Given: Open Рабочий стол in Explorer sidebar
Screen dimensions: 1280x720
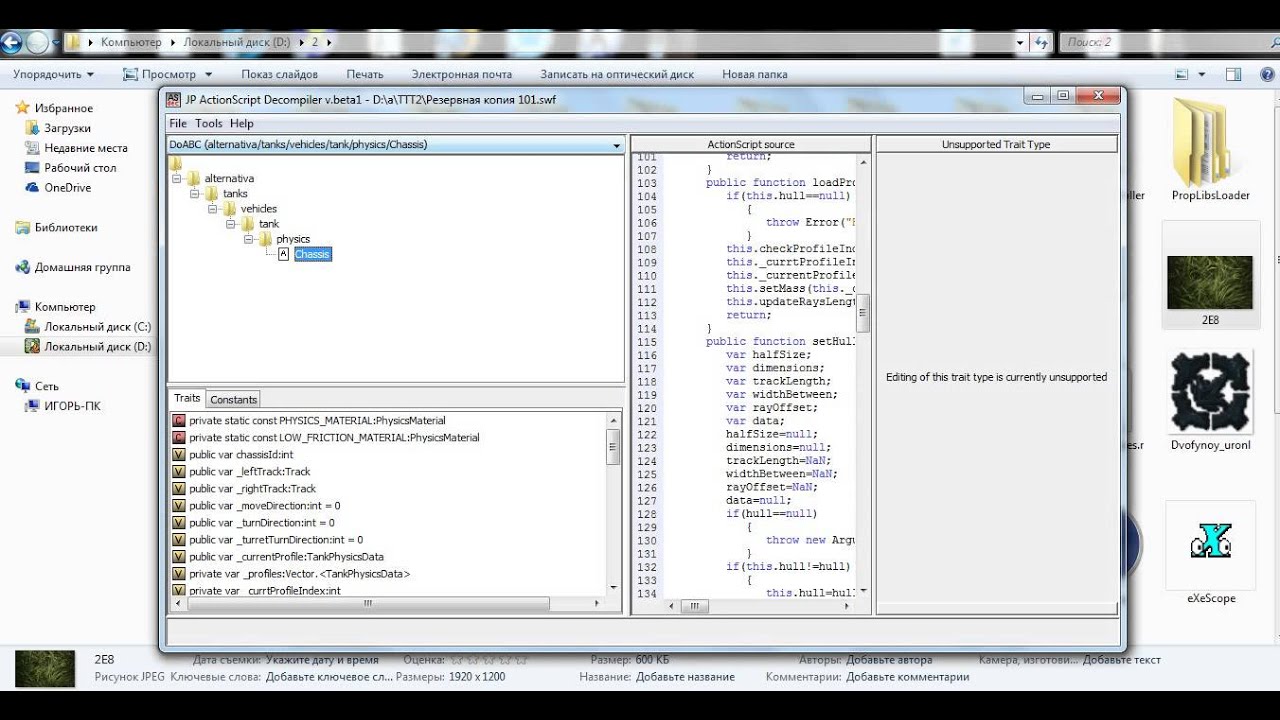Looking at the screenshot, I should coord(80,168).
